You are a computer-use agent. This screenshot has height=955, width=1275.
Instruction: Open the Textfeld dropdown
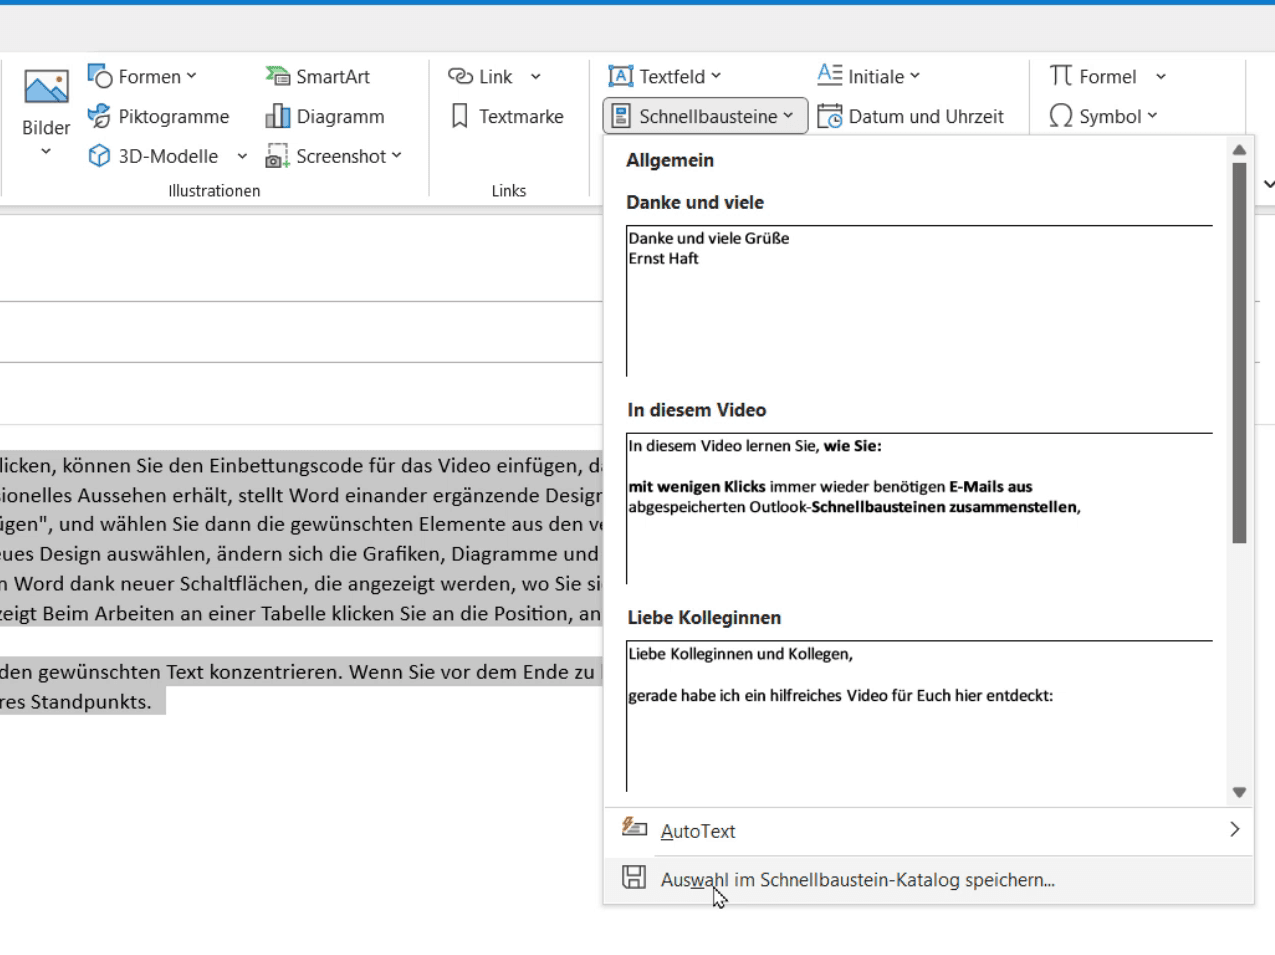665,77
